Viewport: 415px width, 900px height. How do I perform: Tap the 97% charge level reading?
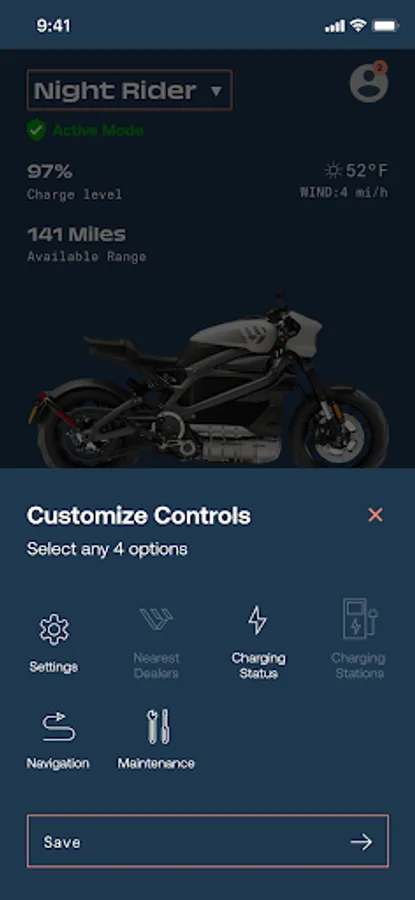point(50,171)
